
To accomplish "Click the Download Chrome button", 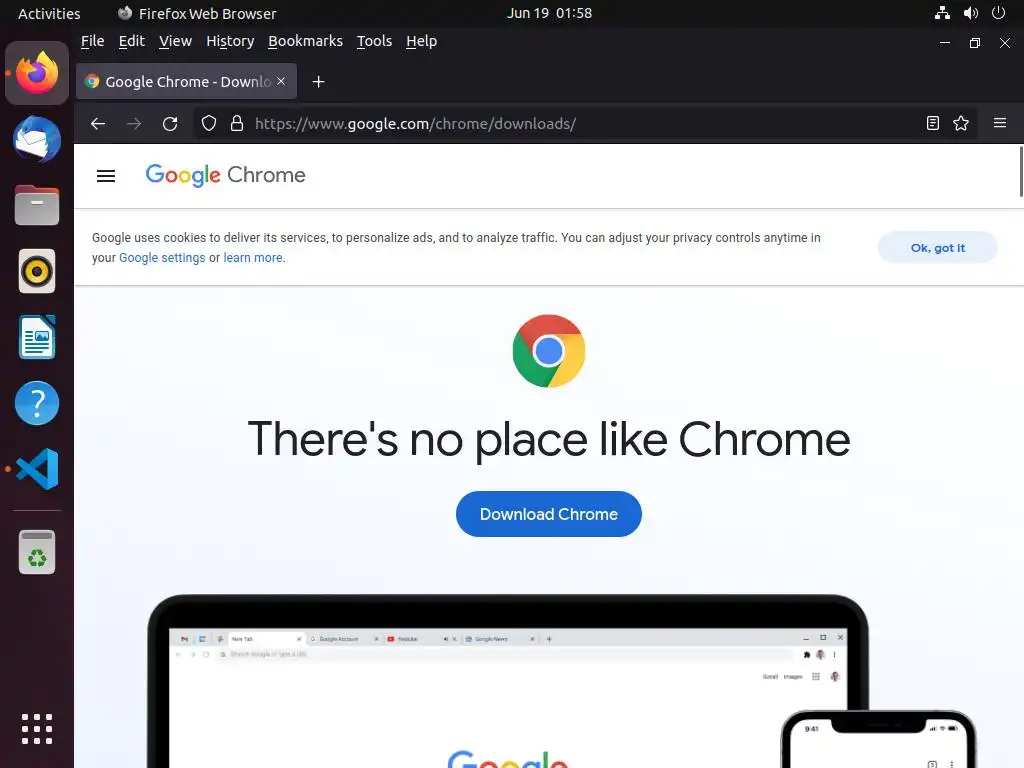I will point(549,514).
